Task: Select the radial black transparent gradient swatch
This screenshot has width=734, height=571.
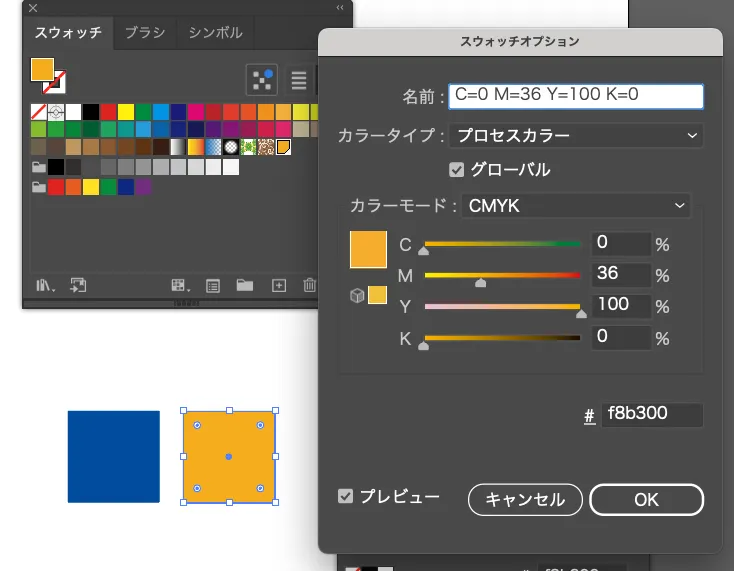Action: tap(231, 147)
